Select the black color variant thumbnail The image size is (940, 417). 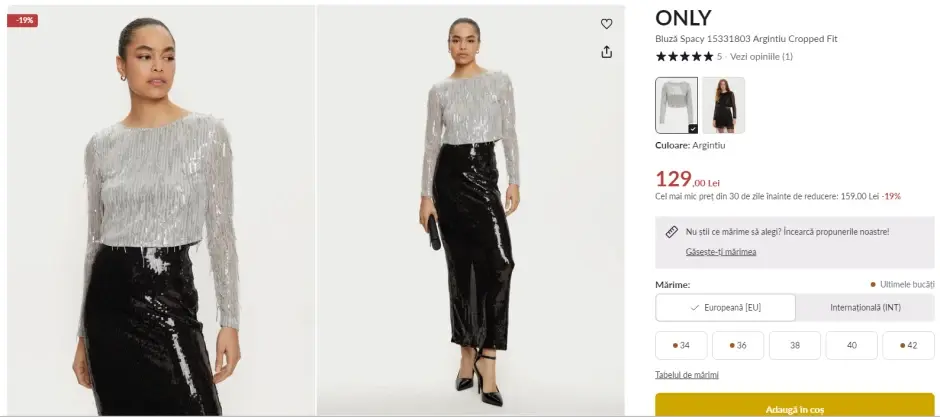[x=723, y=105]
